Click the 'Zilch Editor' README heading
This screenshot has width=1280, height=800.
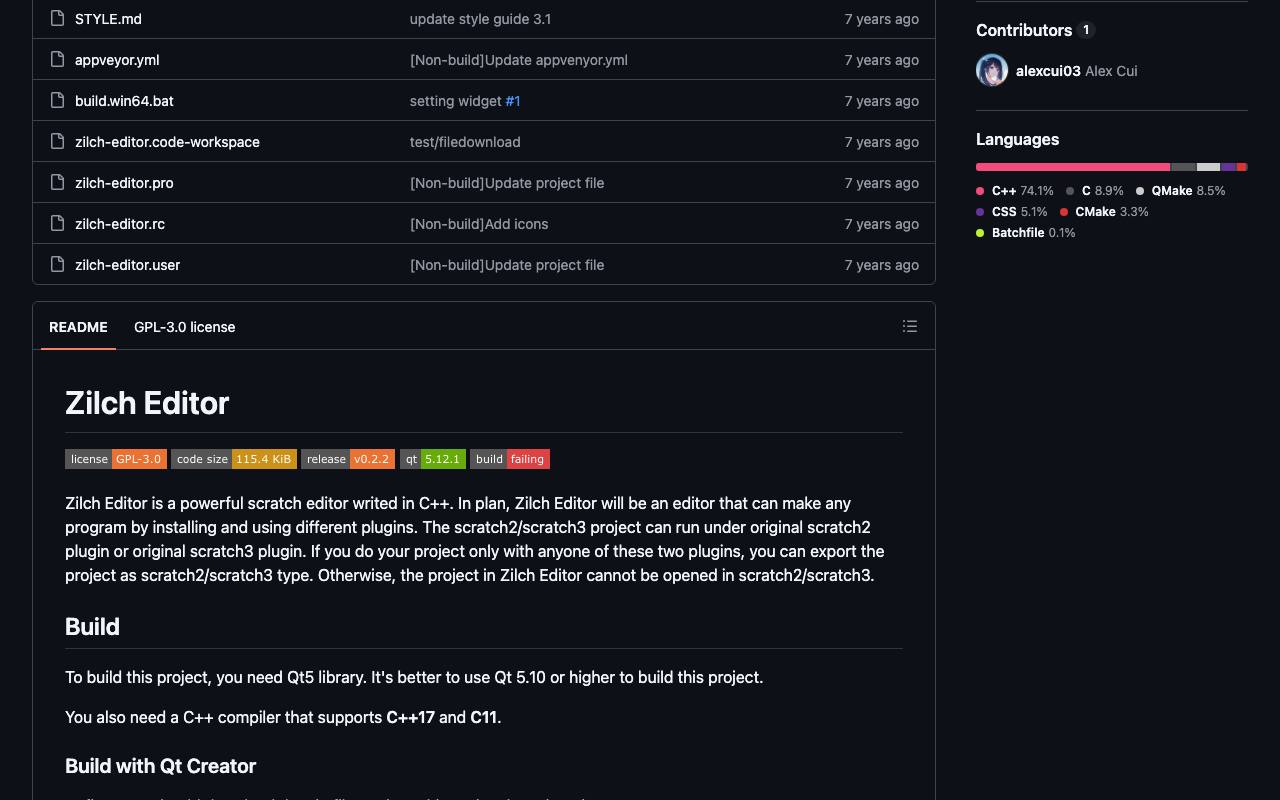pyautogui.click(x=147, y=403)
